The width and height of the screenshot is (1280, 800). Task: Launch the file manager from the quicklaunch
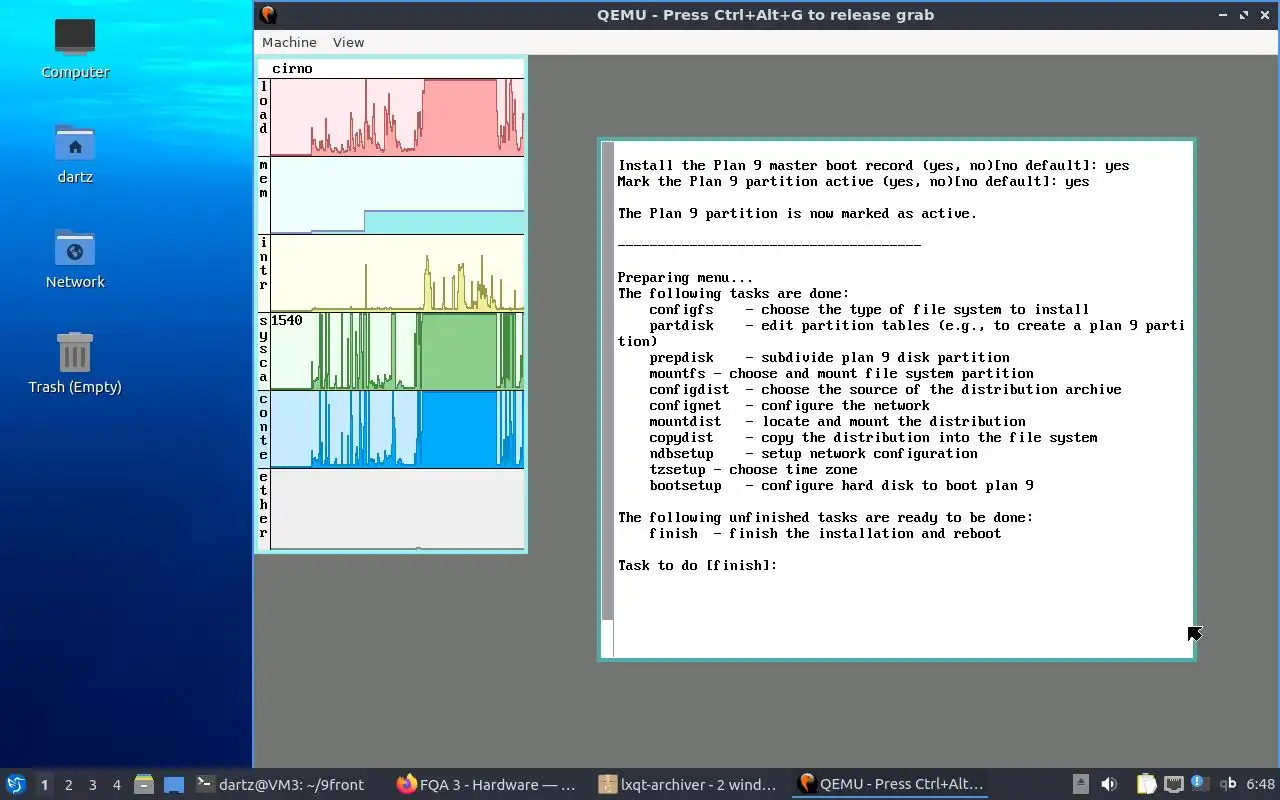point(144,785)
